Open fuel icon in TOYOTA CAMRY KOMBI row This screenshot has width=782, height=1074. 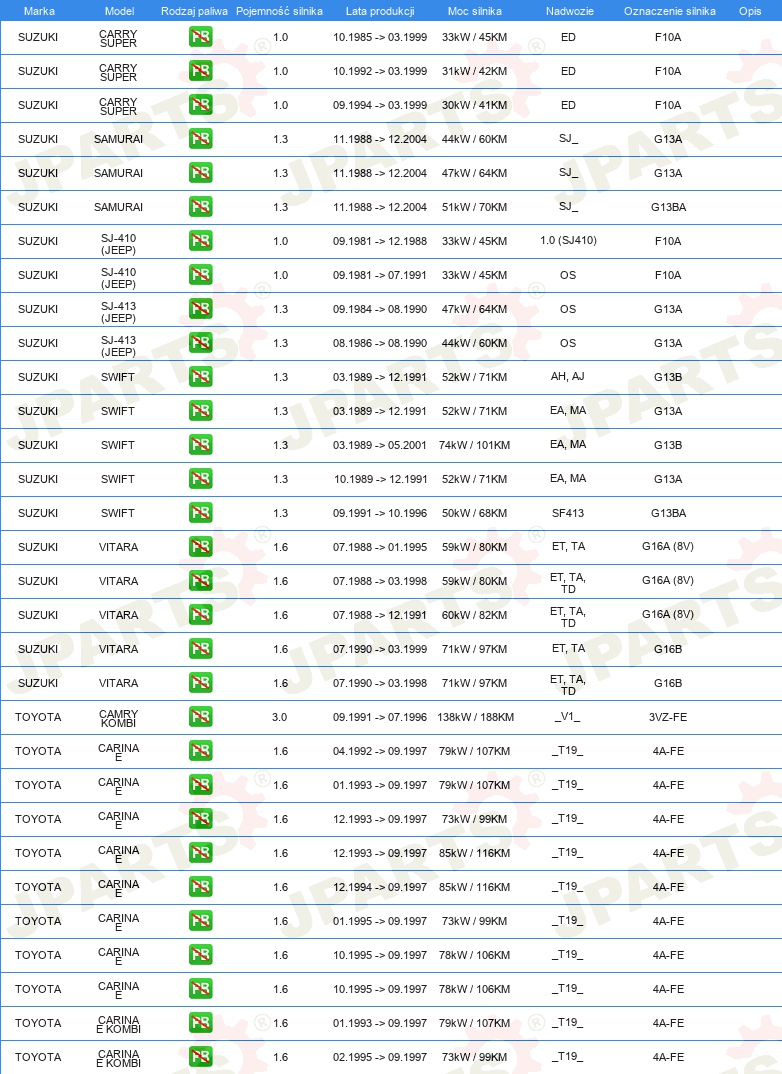(x=201, y=717)
